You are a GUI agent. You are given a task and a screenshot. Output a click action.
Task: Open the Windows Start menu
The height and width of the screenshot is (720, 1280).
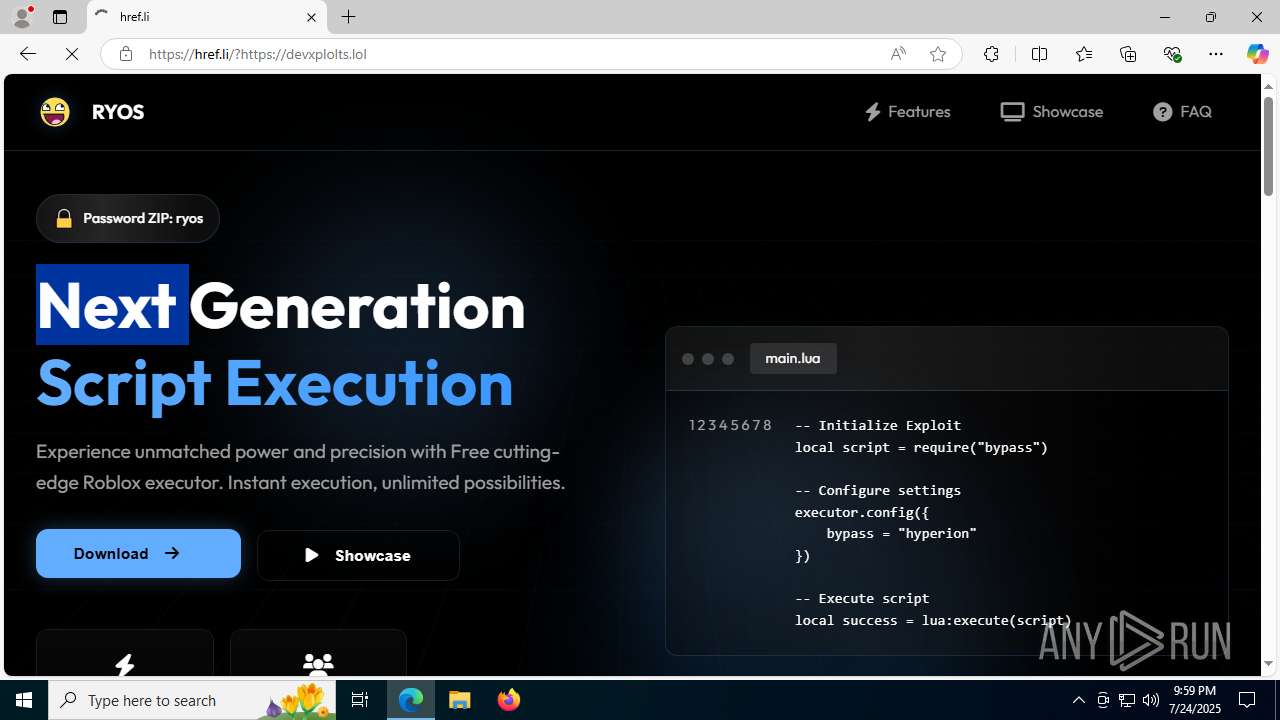coord(24,700)
